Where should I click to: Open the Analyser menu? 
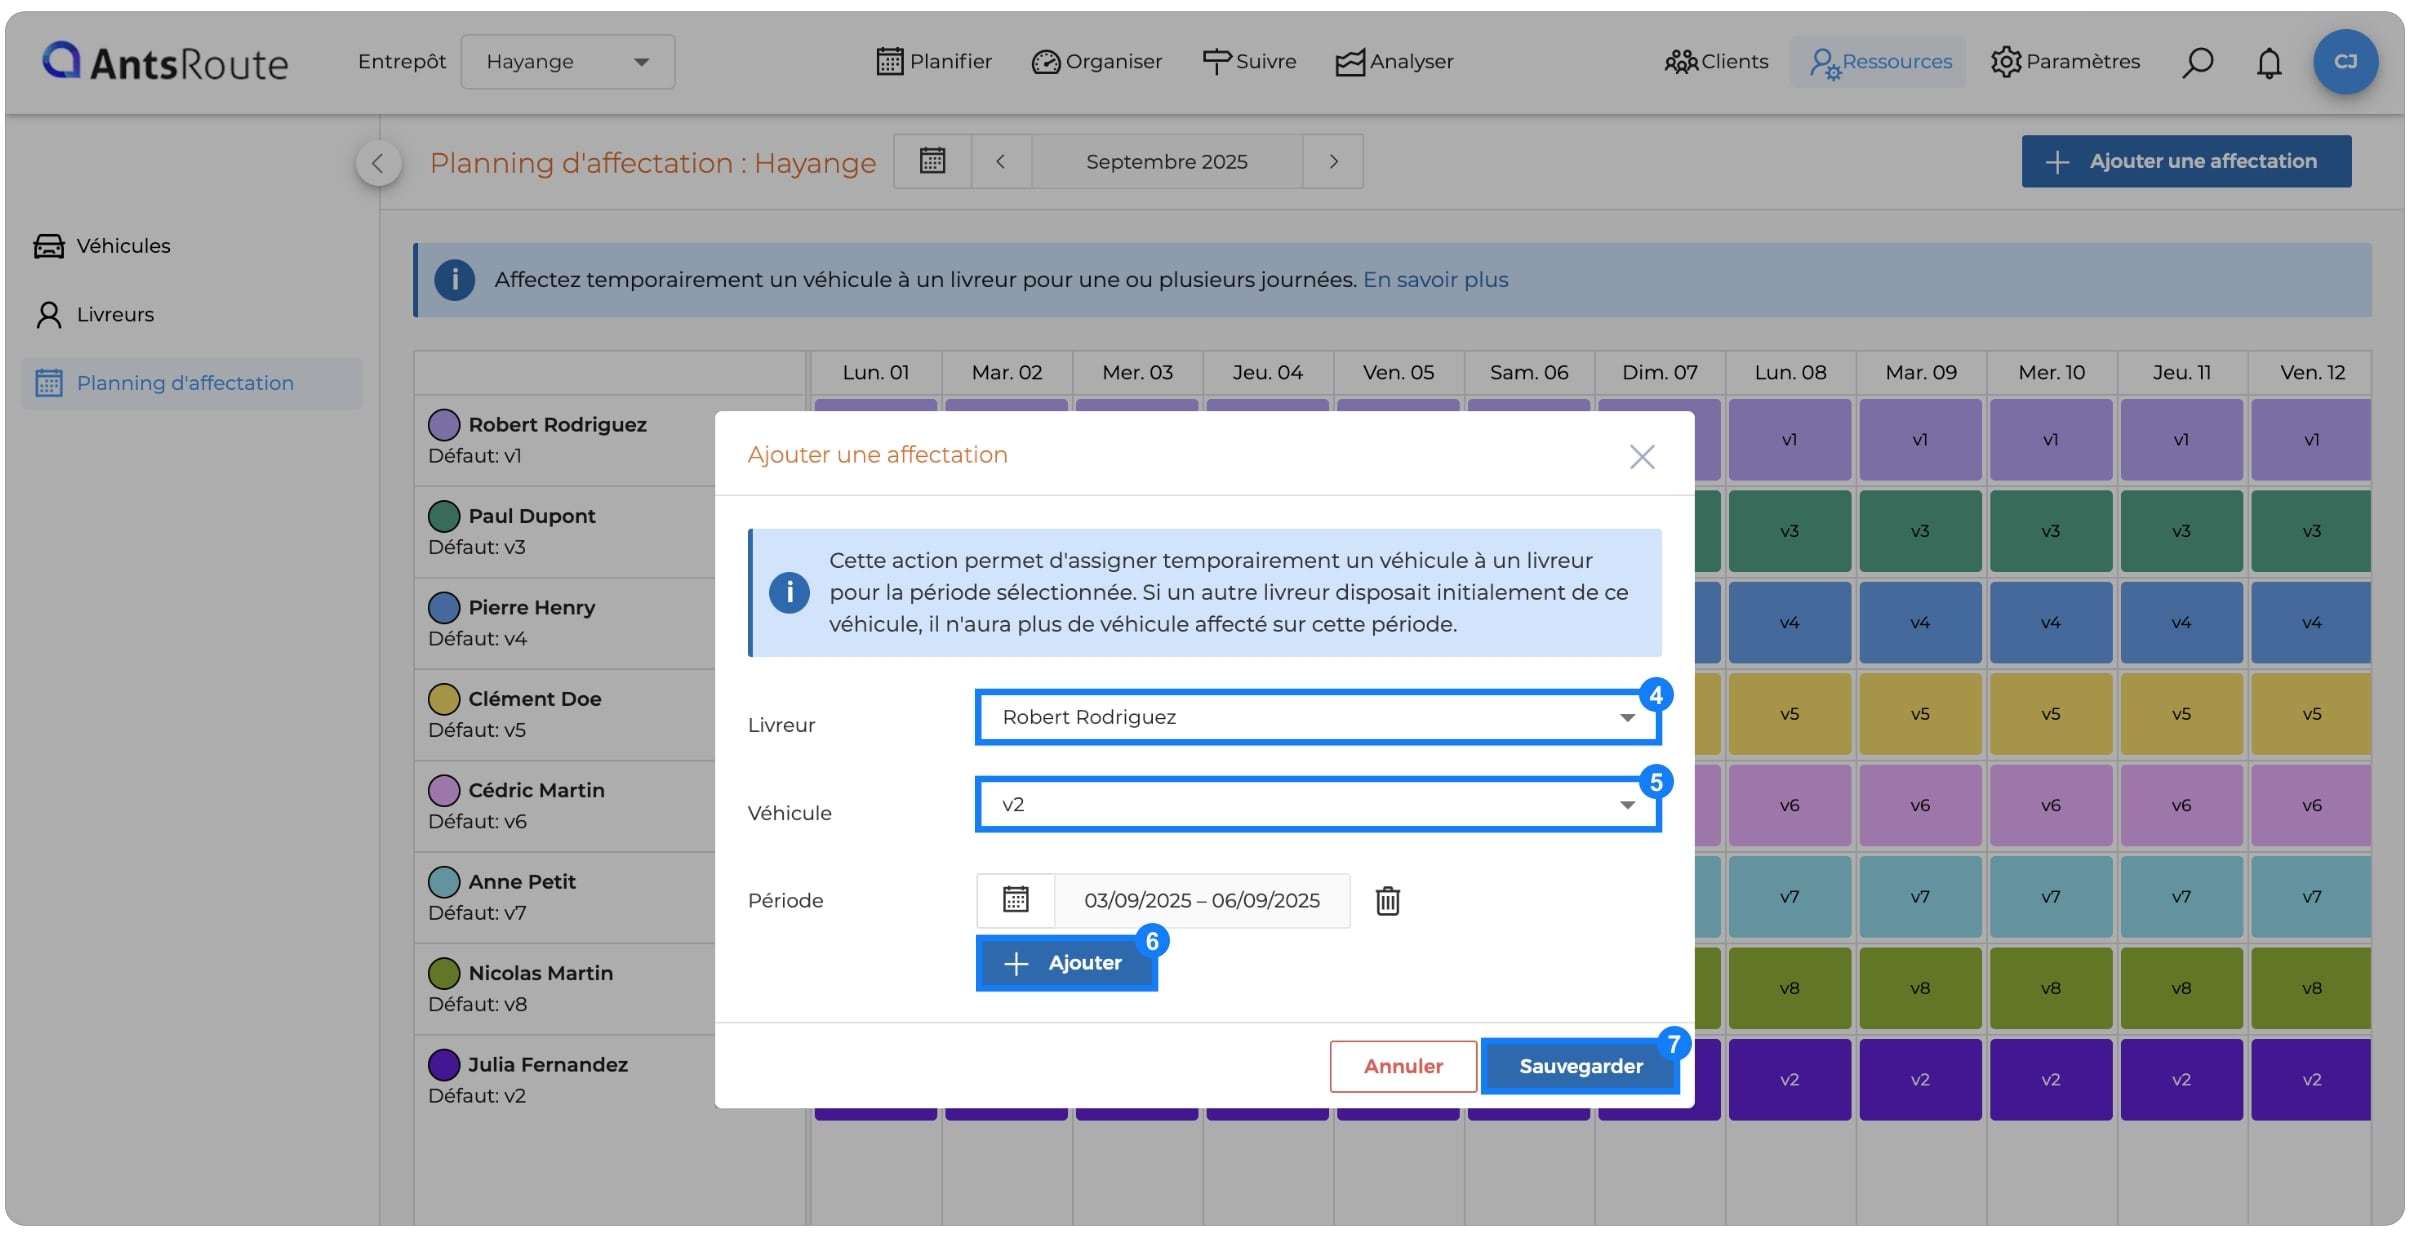click(1394, 62)
